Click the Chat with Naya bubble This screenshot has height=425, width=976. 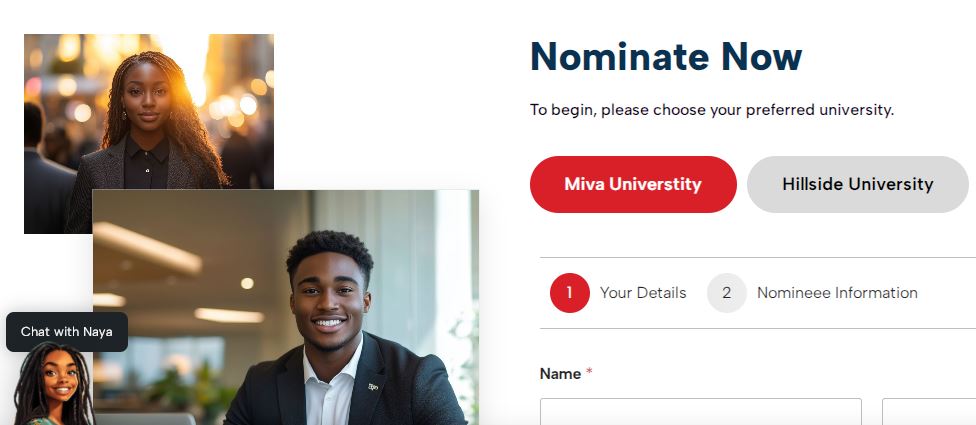(67, 332)
